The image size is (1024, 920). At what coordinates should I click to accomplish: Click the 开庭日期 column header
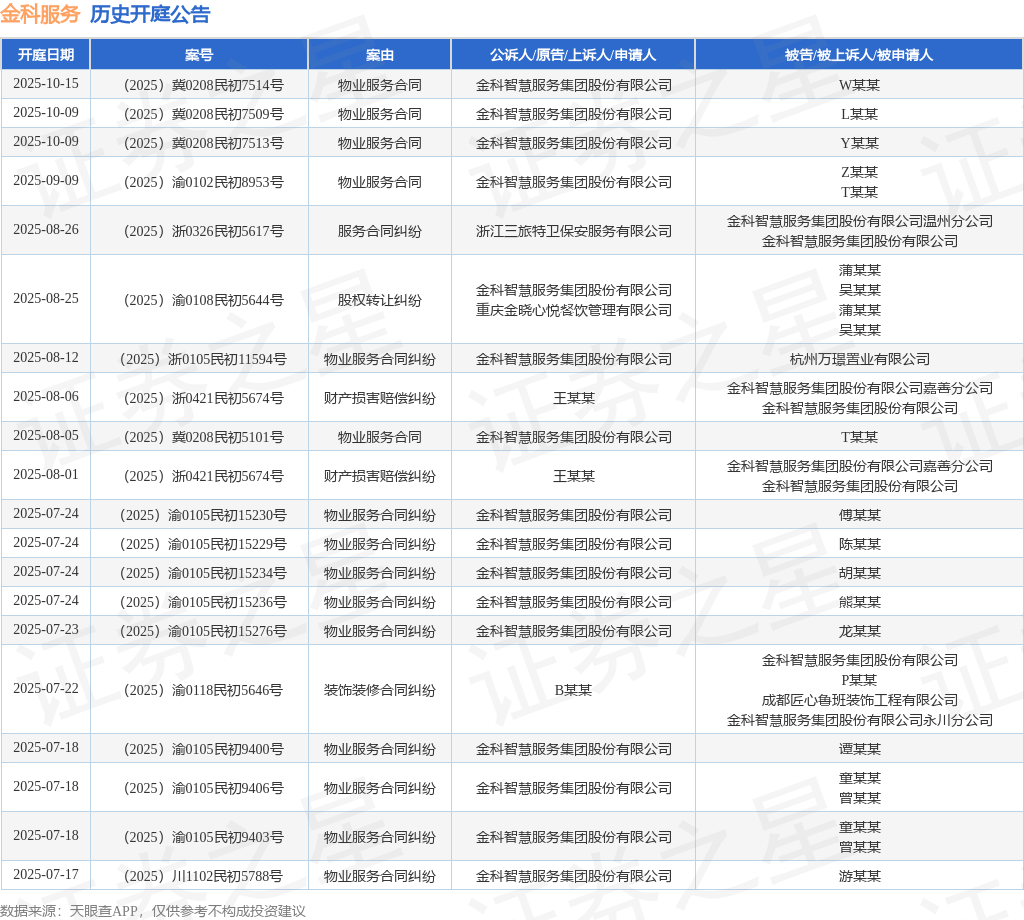tap(46, 55)
